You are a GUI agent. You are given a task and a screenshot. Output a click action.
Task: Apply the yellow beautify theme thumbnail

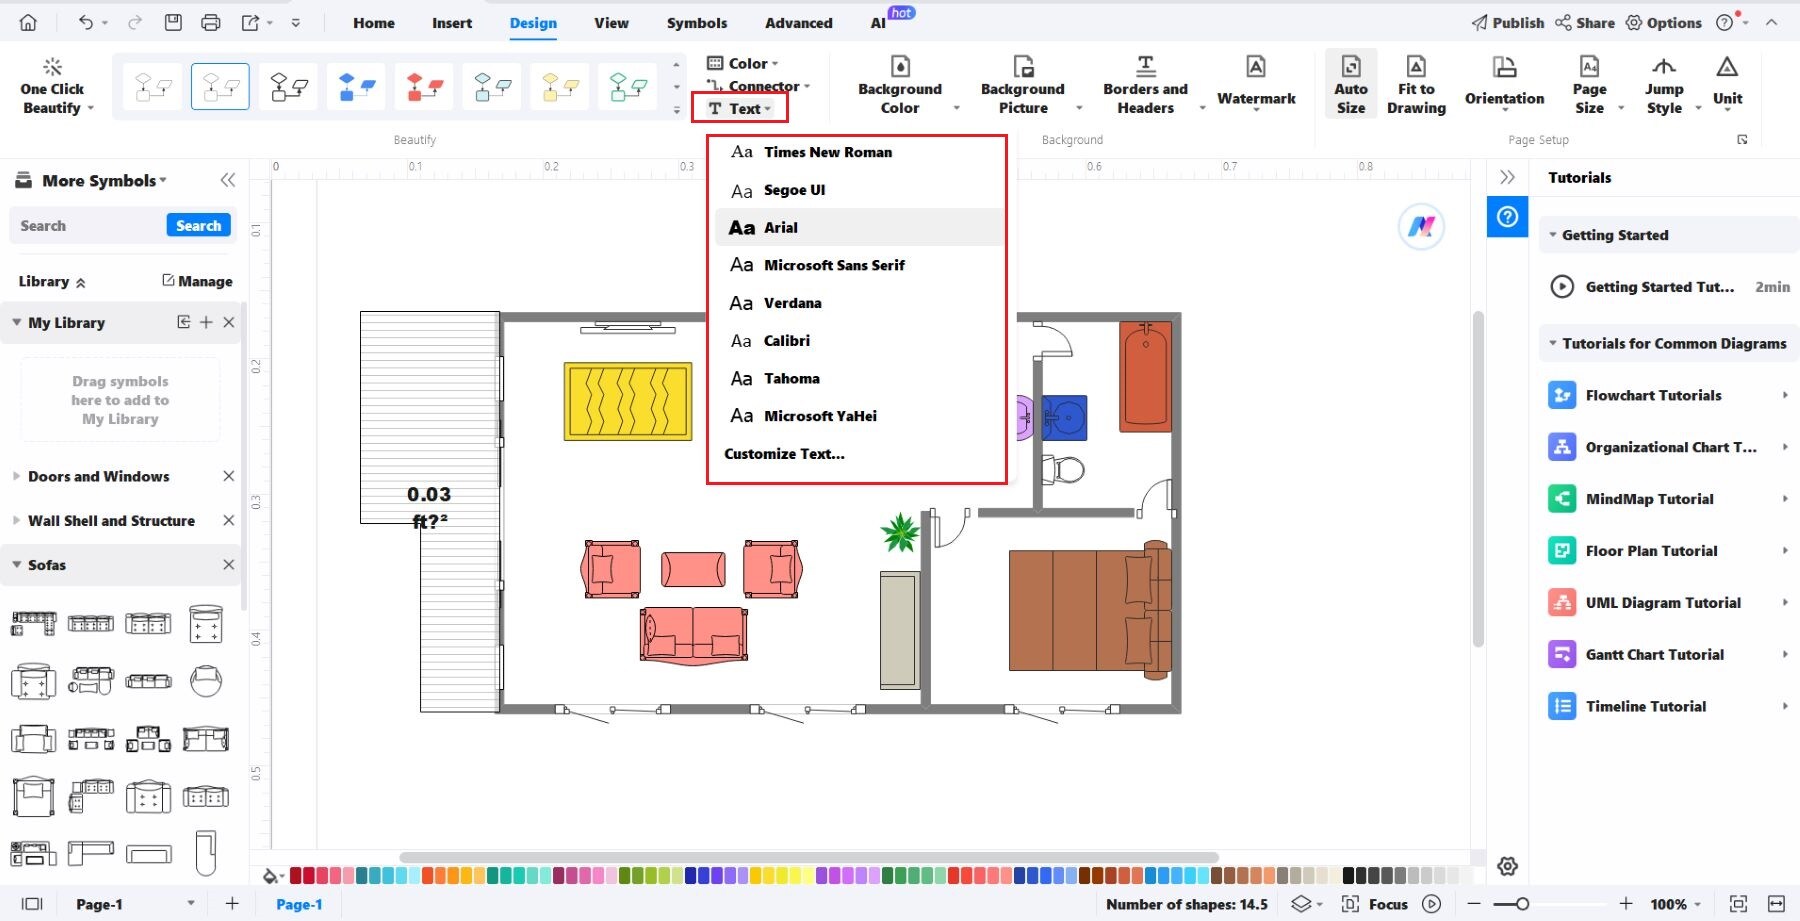click(x=560, y=87)
